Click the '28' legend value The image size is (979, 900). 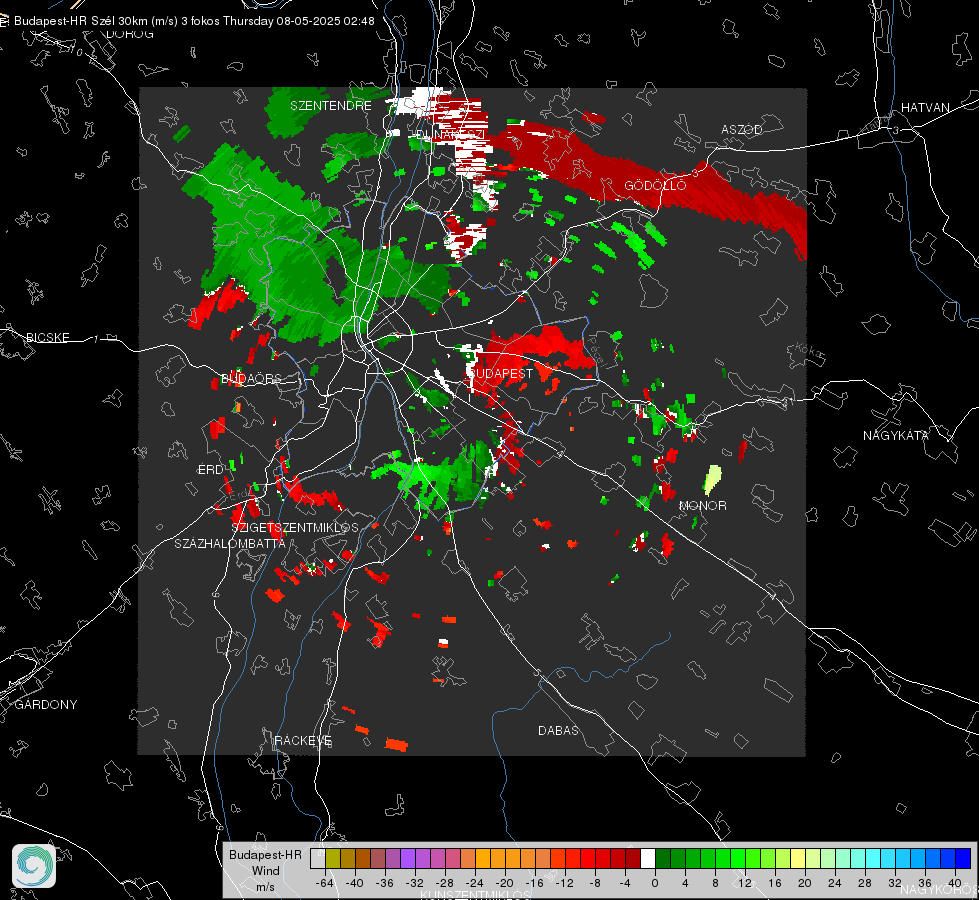864,883
